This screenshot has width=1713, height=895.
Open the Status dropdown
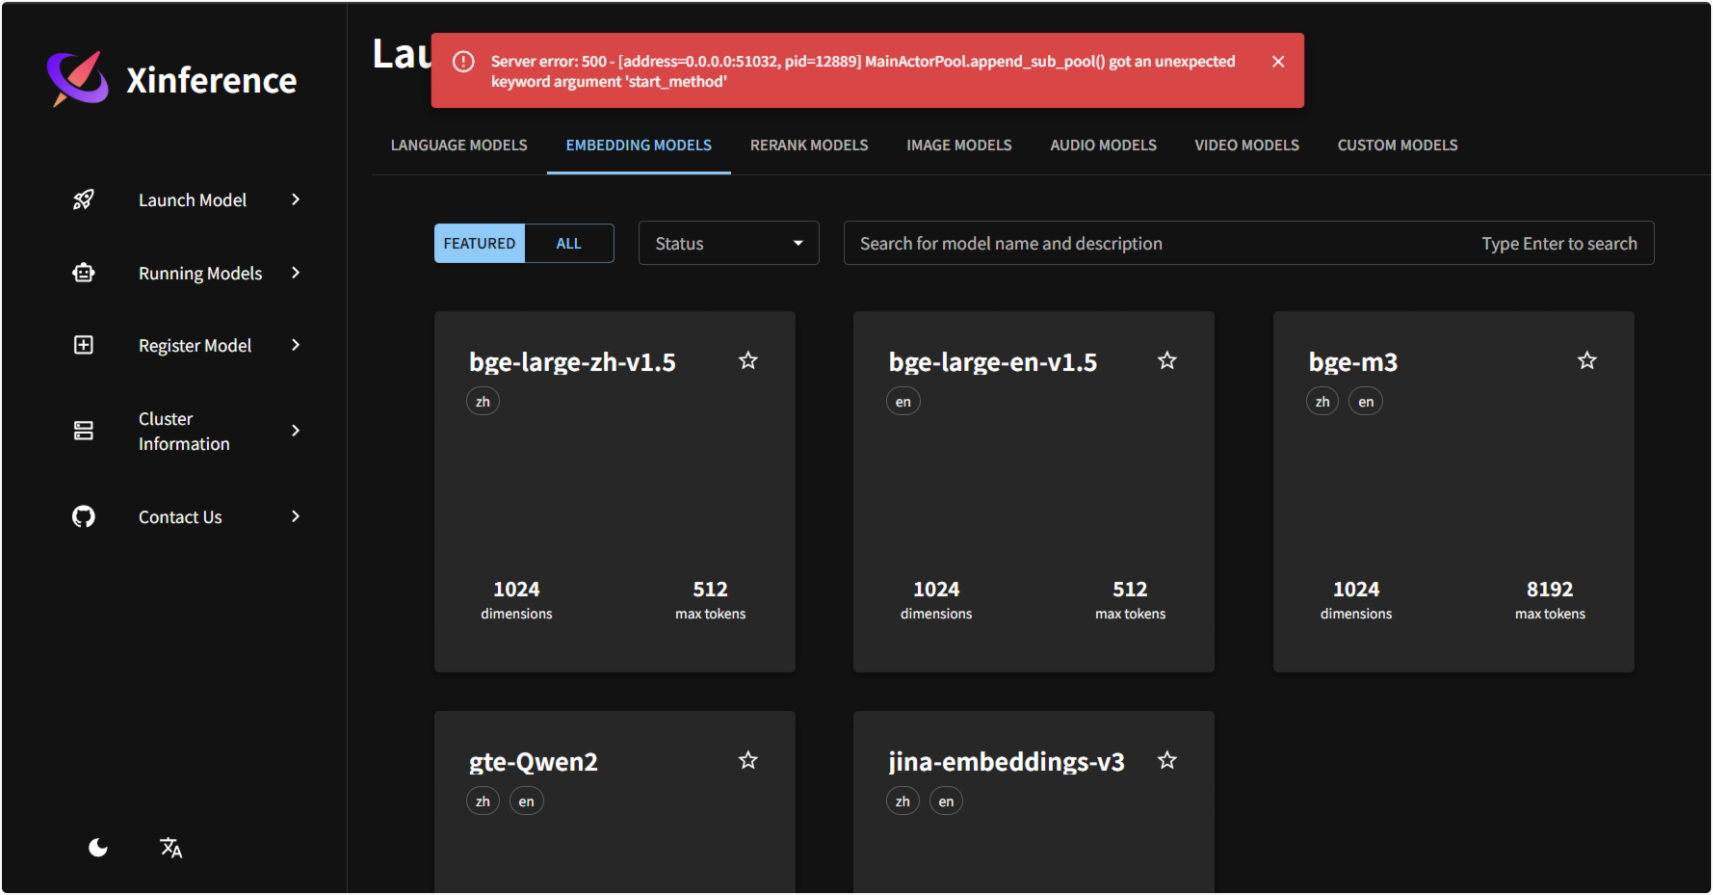pyautogui.click(x=729, y=243)
